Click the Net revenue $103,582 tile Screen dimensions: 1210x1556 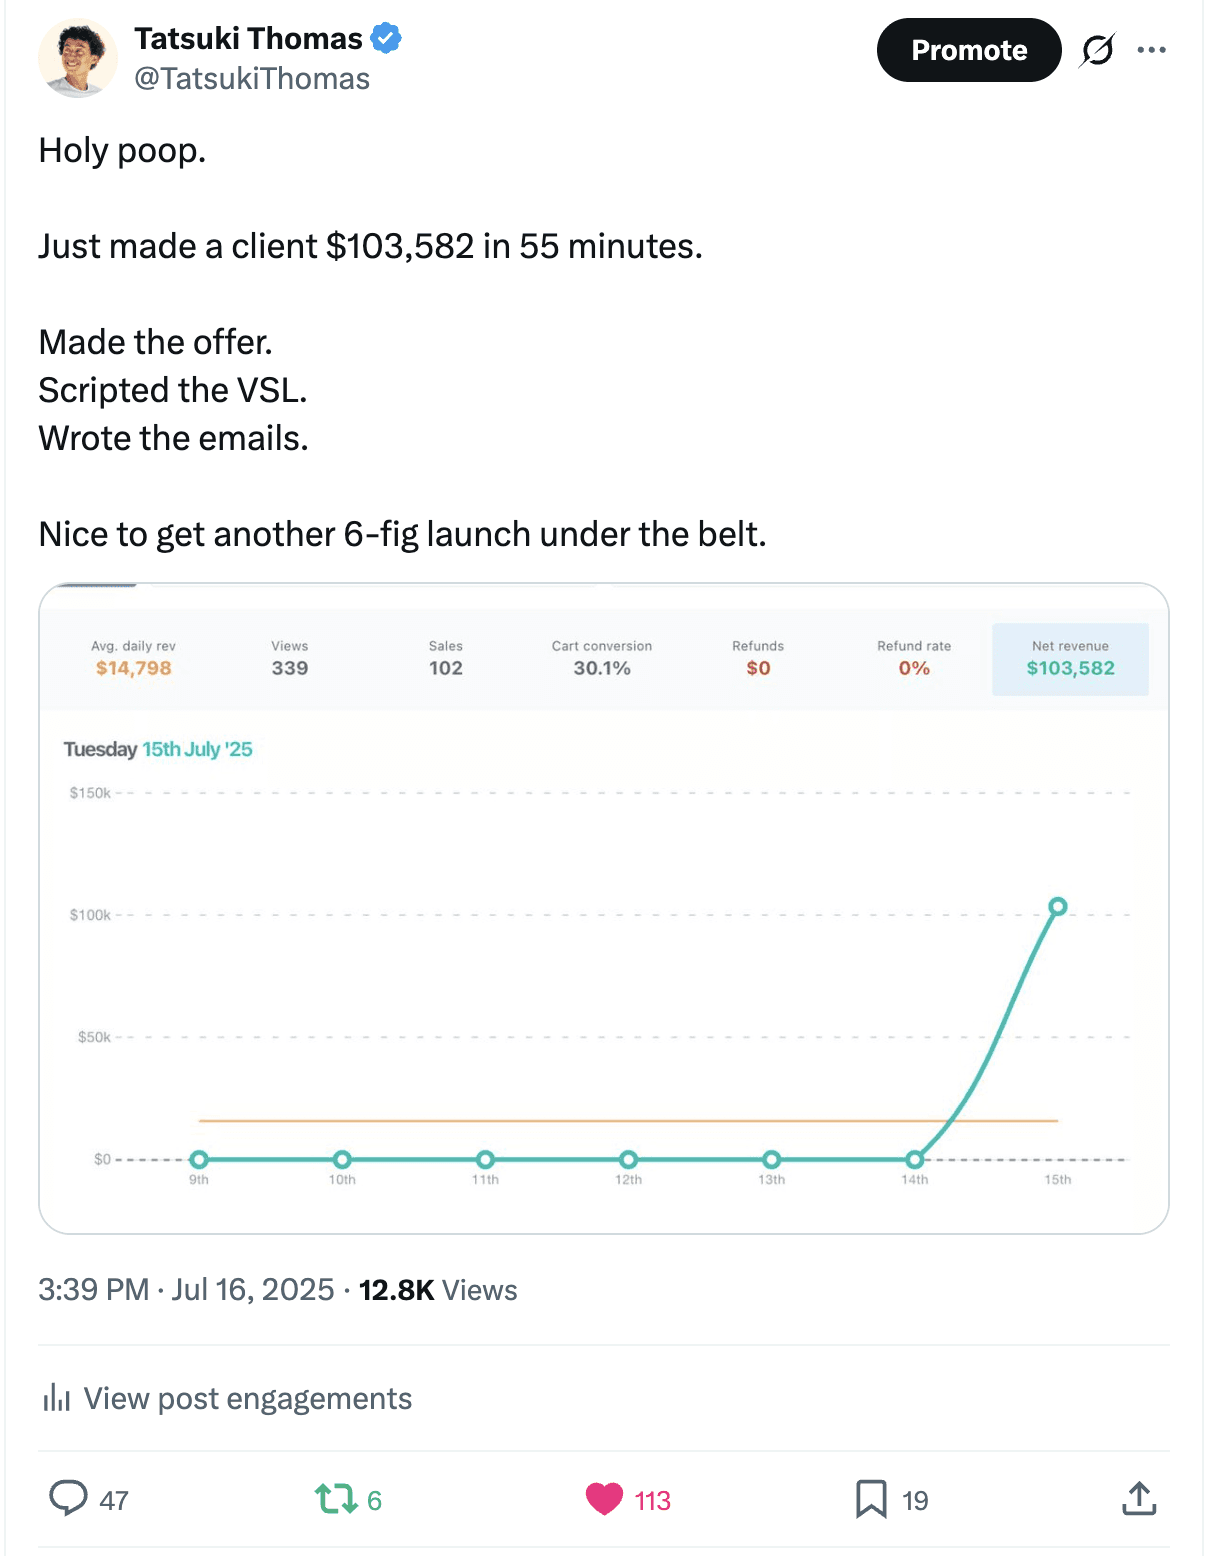click(1070, 659)
